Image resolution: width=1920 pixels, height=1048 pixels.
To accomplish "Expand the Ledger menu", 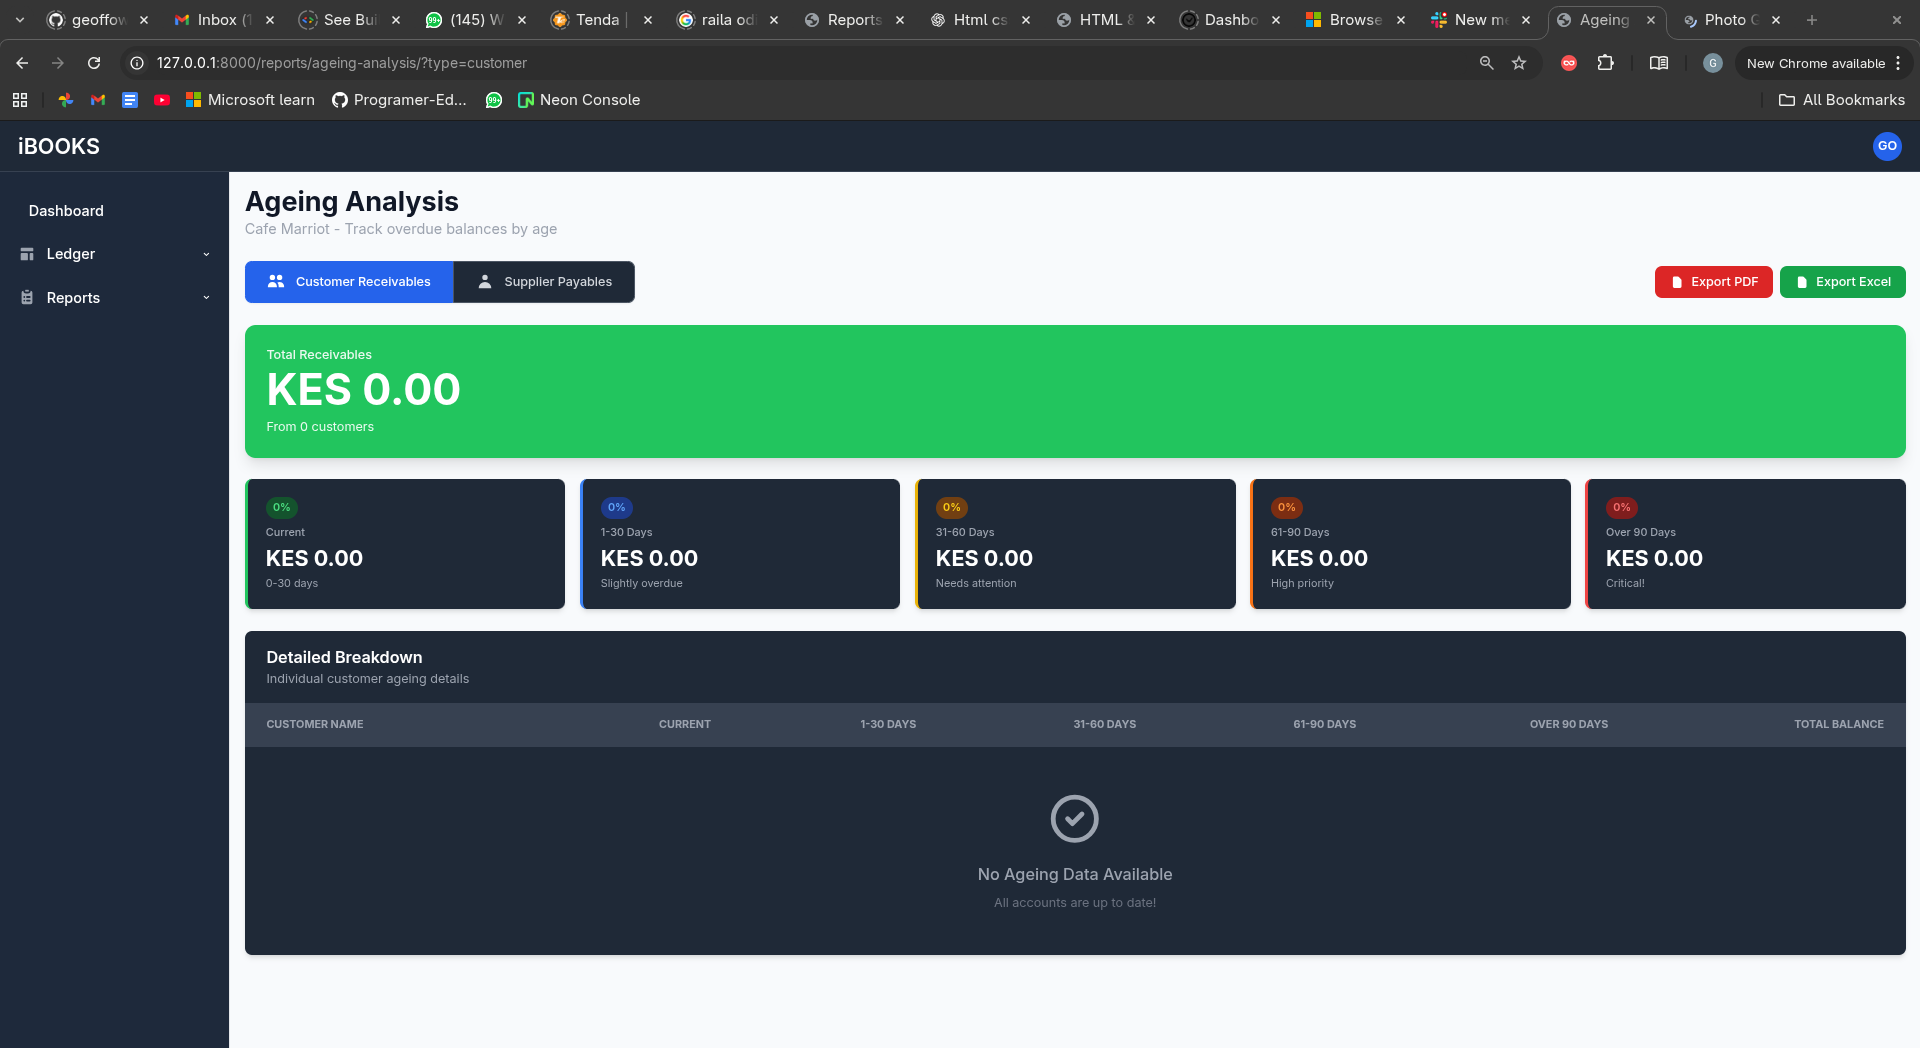I will (206, 254).
